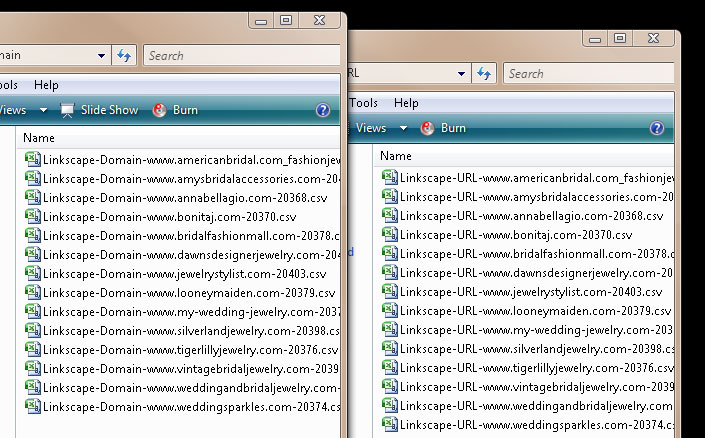Open the help icon in the Domain window
Screen dimensions: 705x438
(323, 110)
